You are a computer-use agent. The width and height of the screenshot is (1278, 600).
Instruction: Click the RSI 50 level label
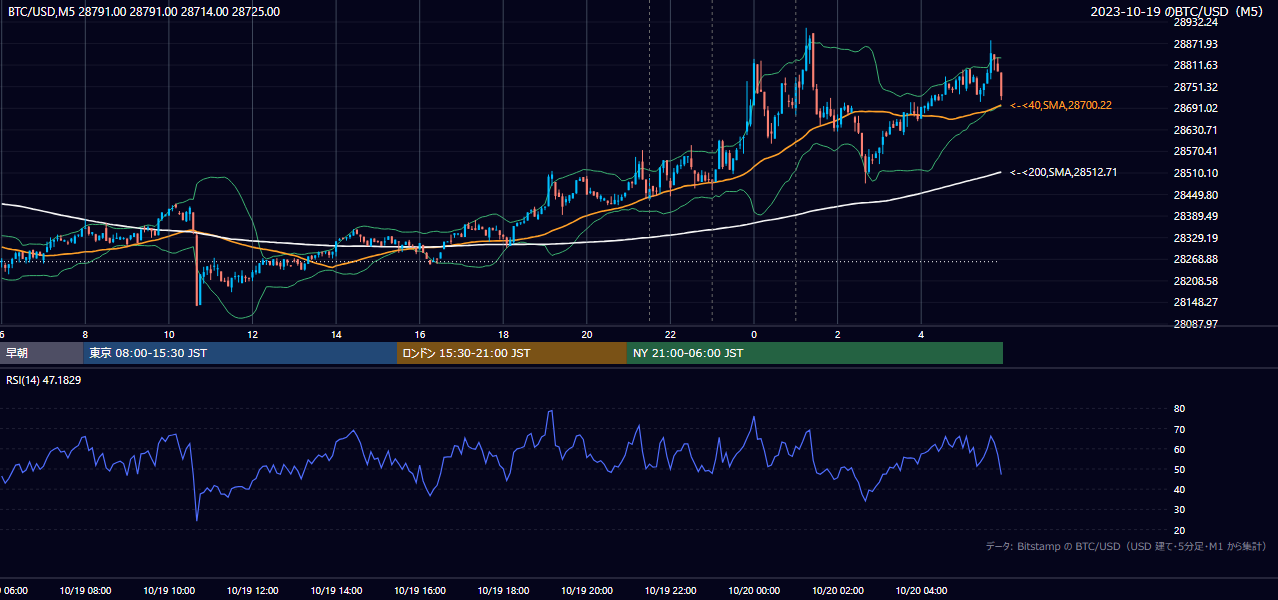(x=1179, y=469)
